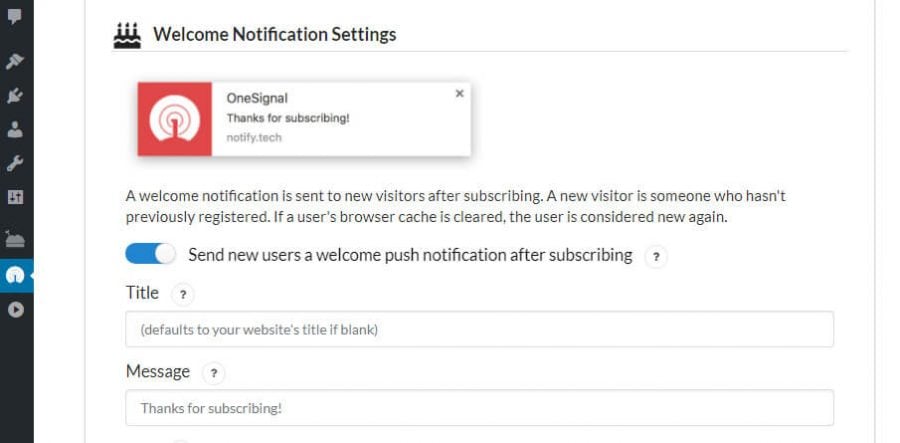The height and width of the screenshot is (443, 900).
Task: Click the red OneSignal logo in the preview
Action: (174, 119)
